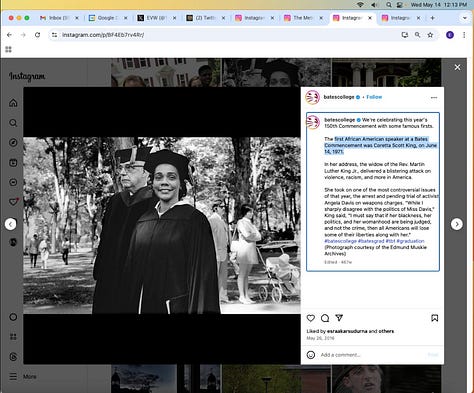
Task: Open the profile avatar in Instagram sidebar
Action: pos(13,242)
